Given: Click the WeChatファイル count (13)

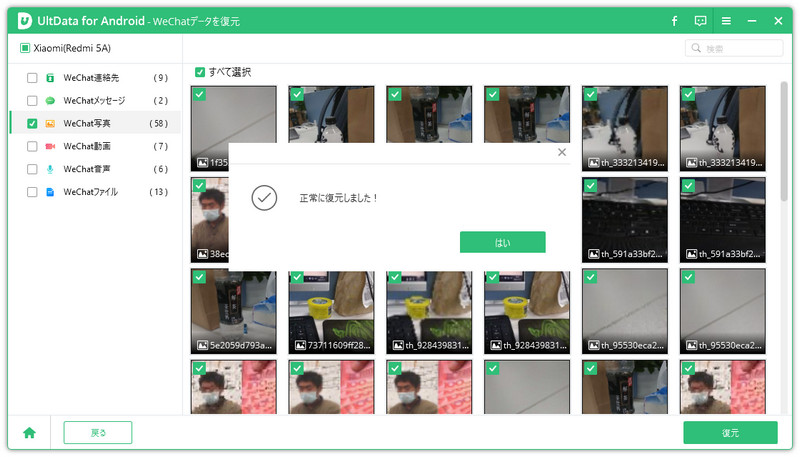Looking at the screenshot, I should pos(158,192).
